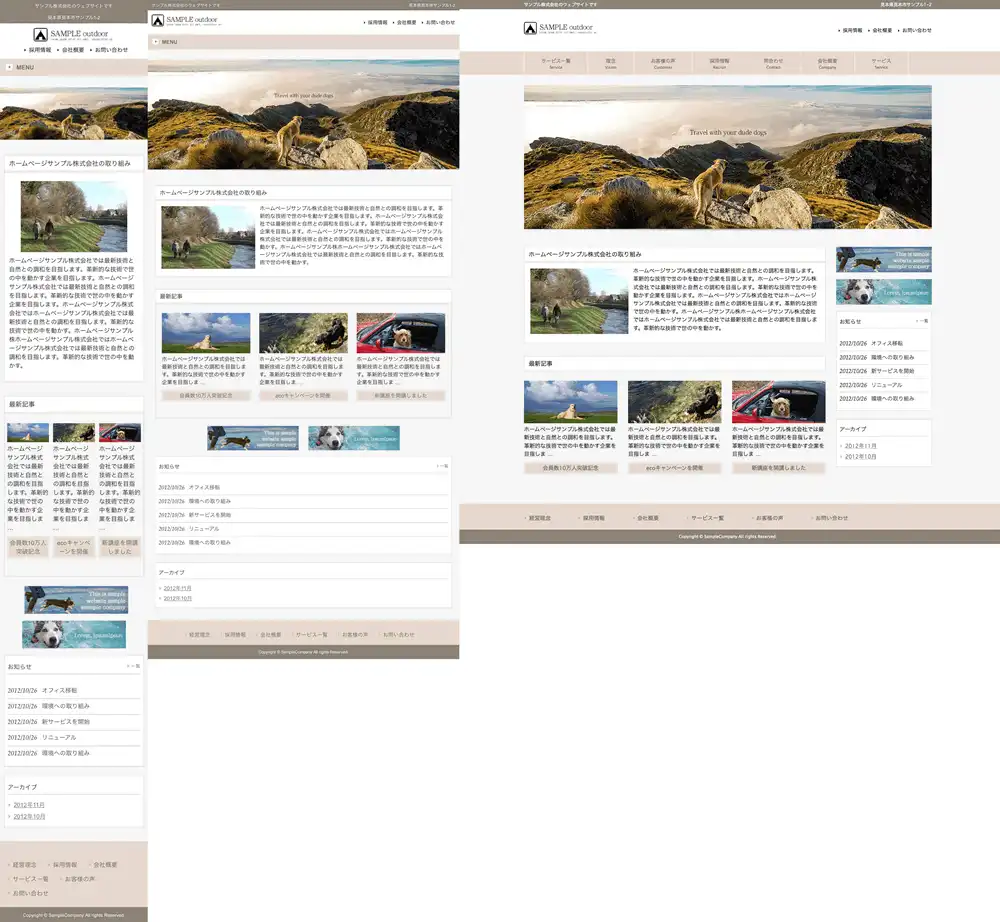Click the riverside walkers photo in the tablet layout
Screen dimensions: 1000x922
[x=208, y=237]
